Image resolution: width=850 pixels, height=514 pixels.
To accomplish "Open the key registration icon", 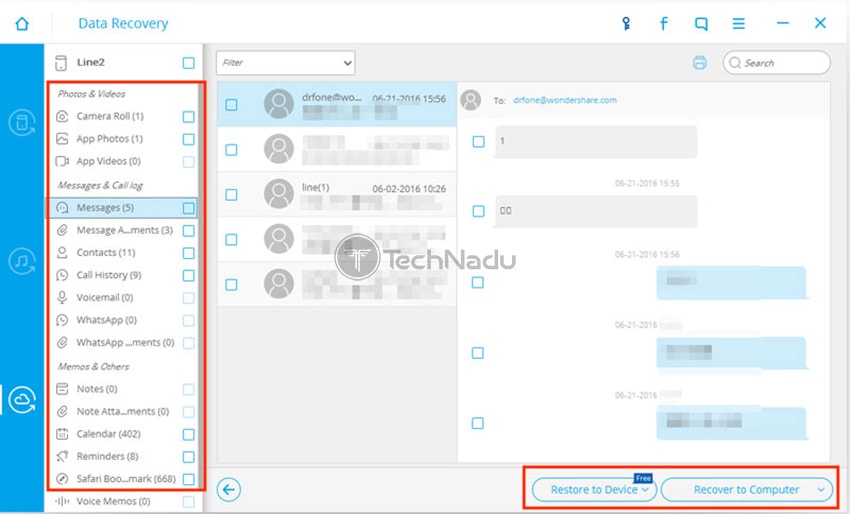I will pos(626,23).
